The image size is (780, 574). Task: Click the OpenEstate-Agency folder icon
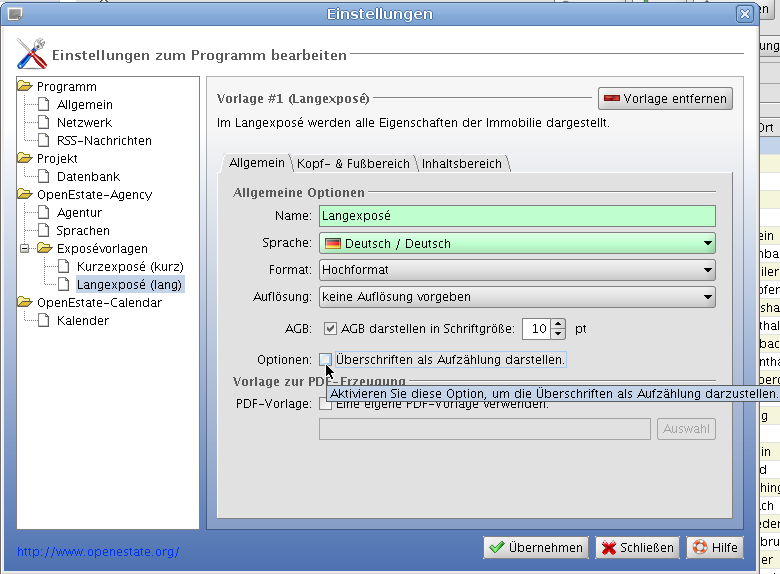pyautogui.click(x=25, y=195)
